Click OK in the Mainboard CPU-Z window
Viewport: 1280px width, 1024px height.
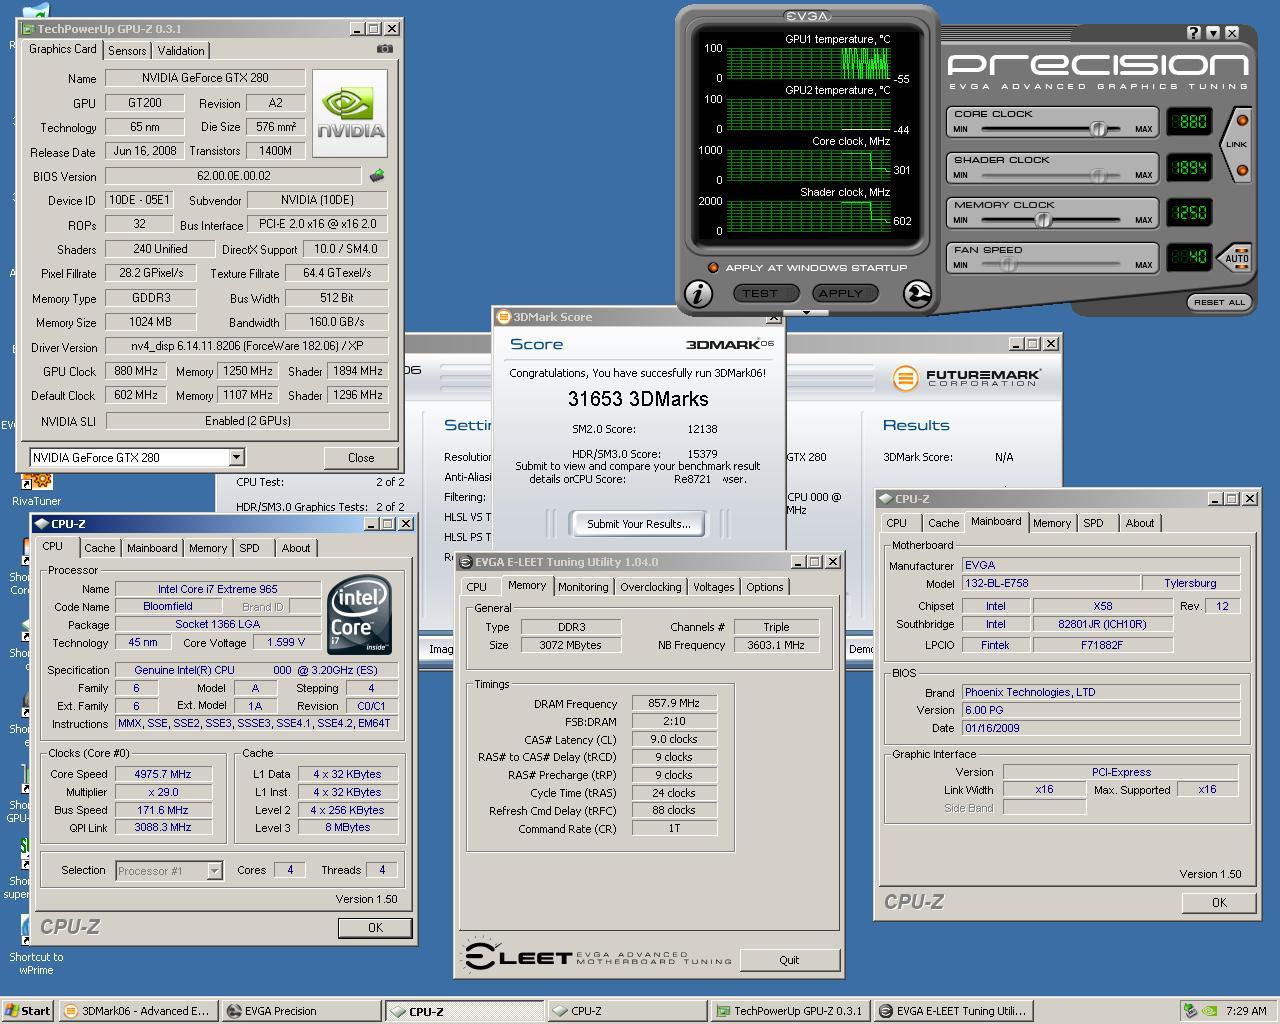click(1219, 902)
